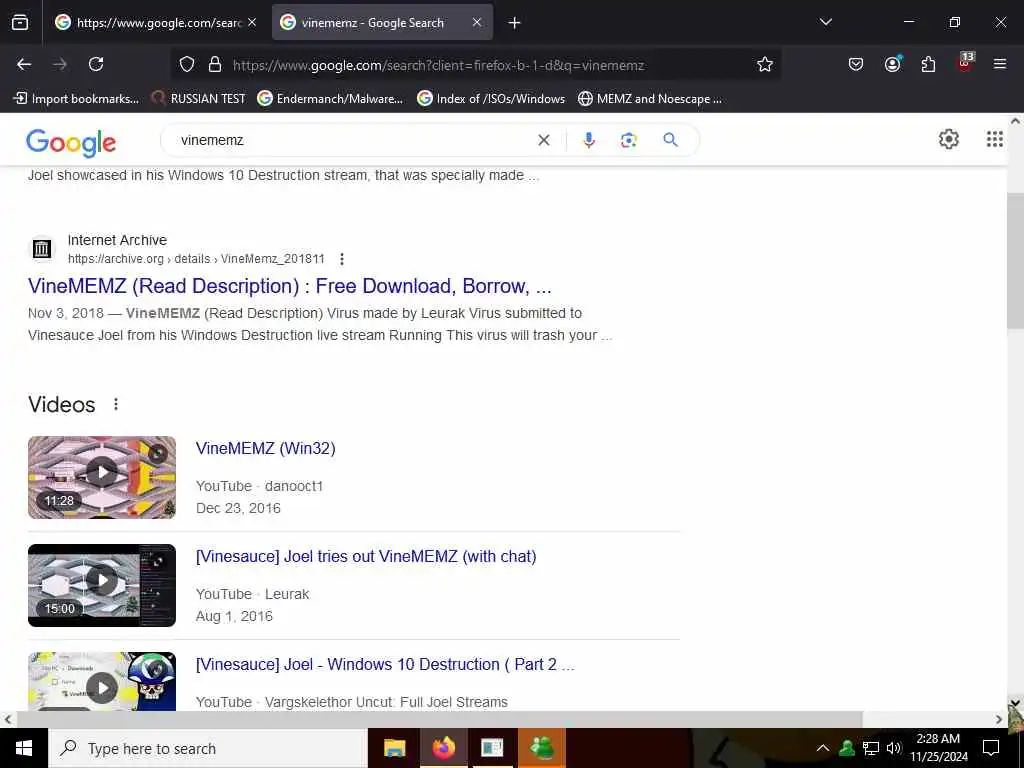Screen dimensions: 1024x768
Task: Open MEMZ and Noescape bookmark
Action: coord(650,99)
